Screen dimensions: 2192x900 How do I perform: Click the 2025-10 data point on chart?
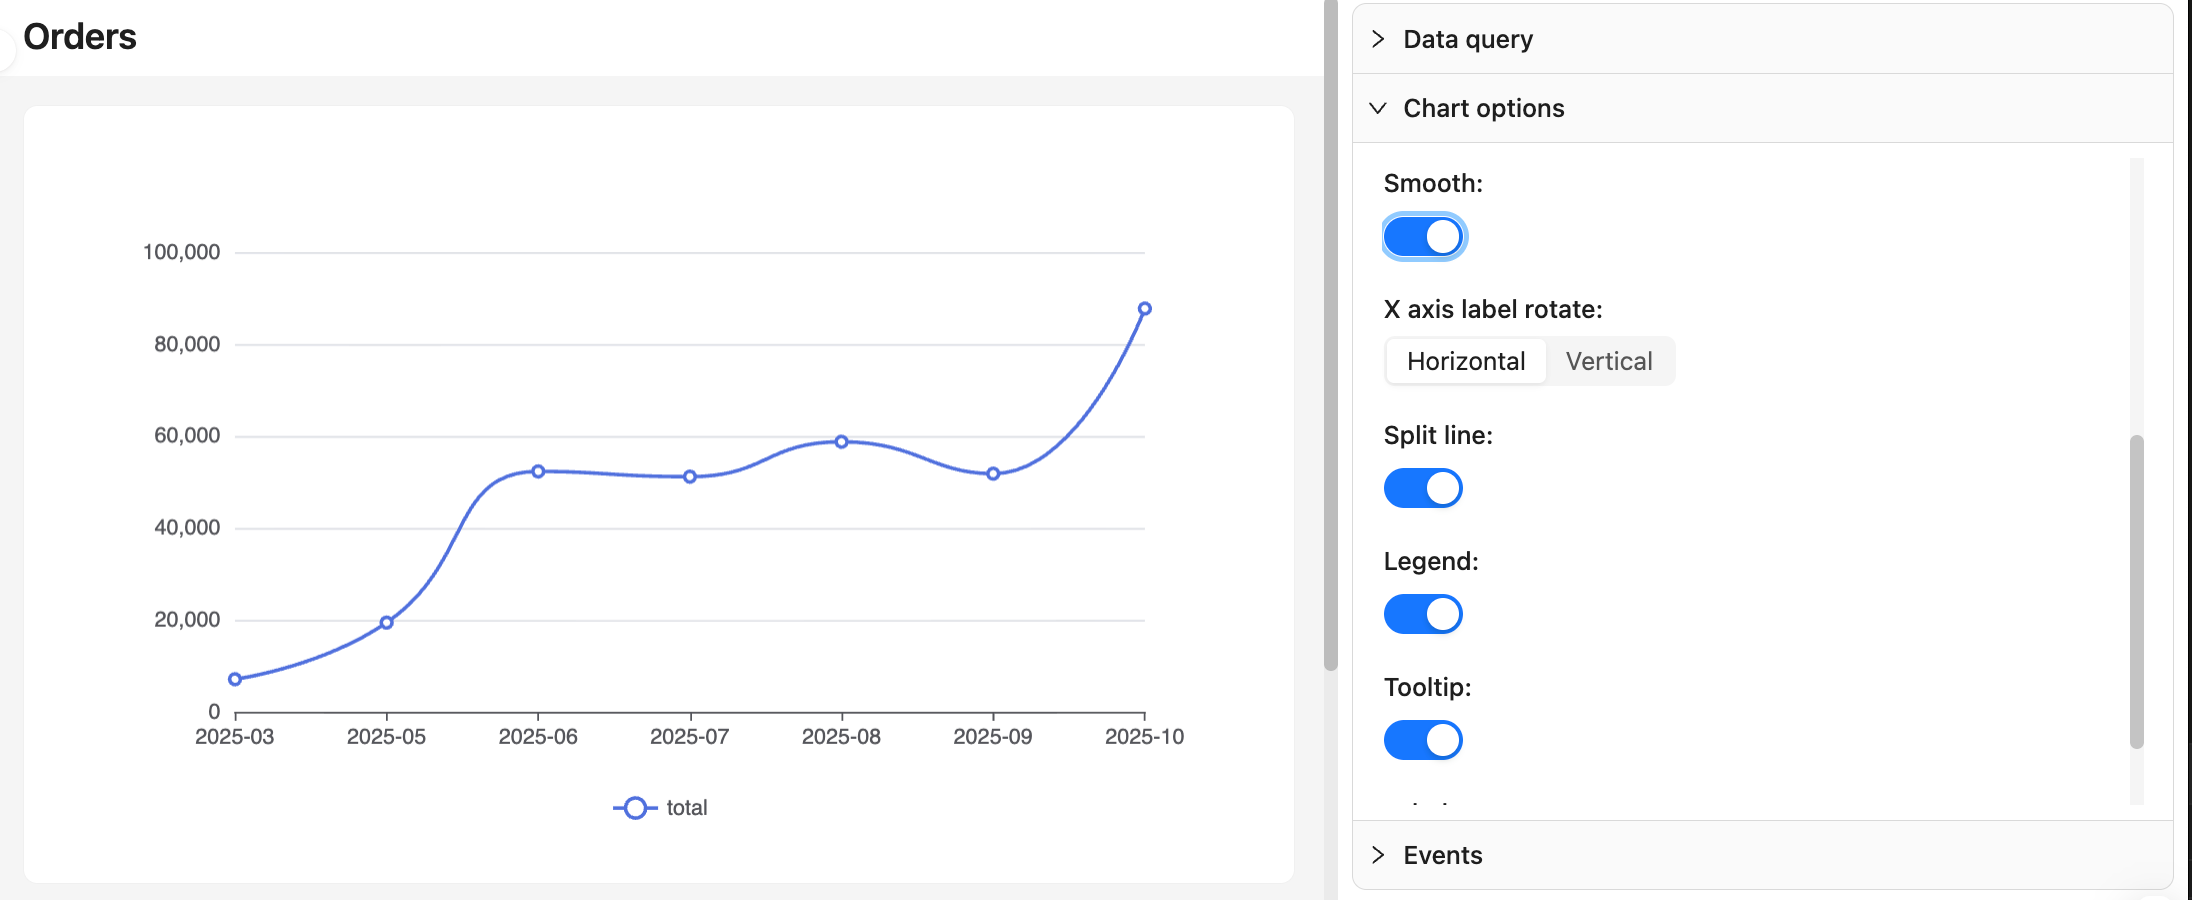pyautogui.click(x=1144, y=309)
